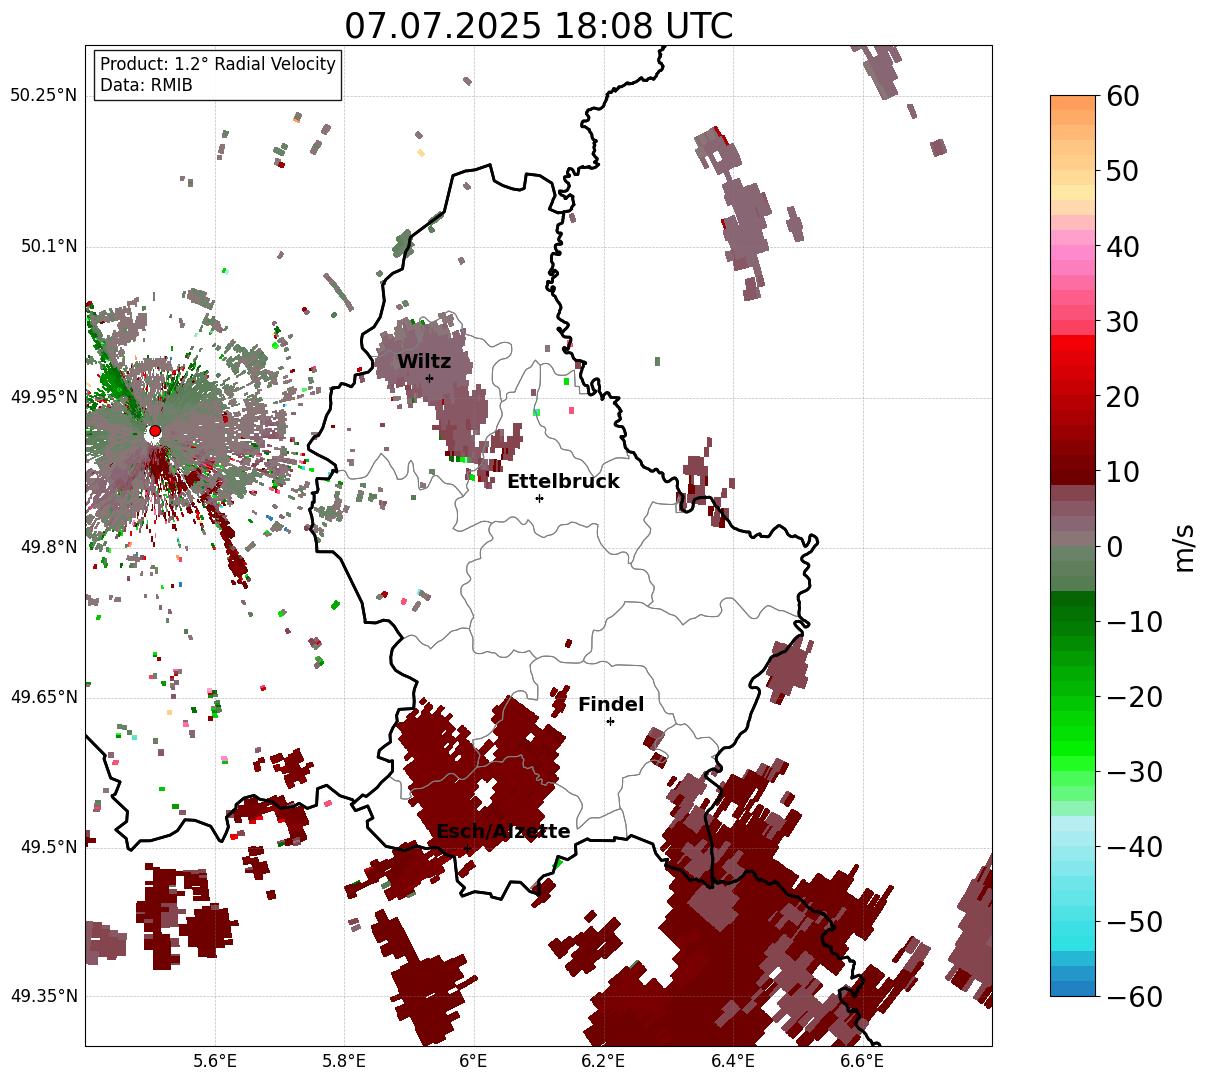Click the 49.65°N latitude label
This screenshot has height=1081, width=1207.
click(x=43, y=697)
